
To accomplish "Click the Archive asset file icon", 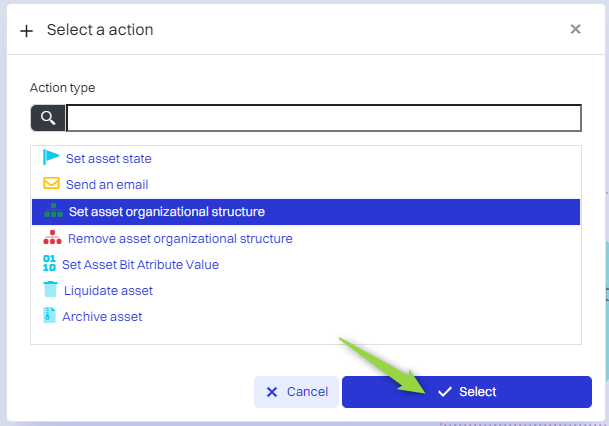I will click(x=49, y=317).
